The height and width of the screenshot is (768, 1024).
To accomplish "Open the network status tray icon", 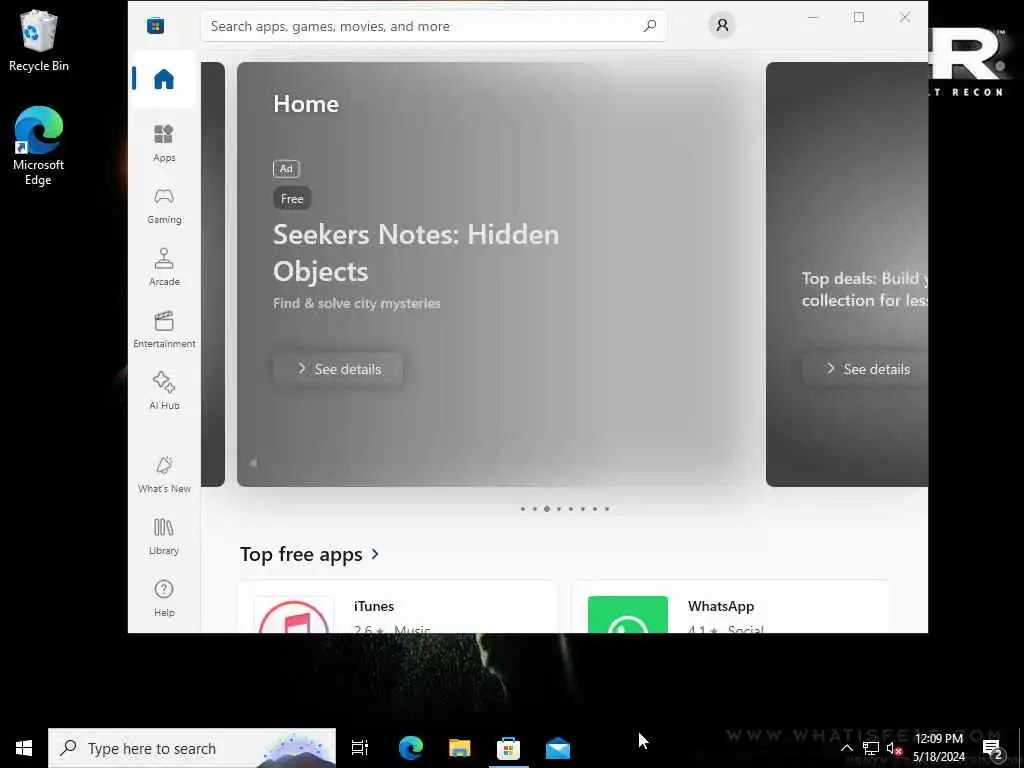I will pos(871,748).
